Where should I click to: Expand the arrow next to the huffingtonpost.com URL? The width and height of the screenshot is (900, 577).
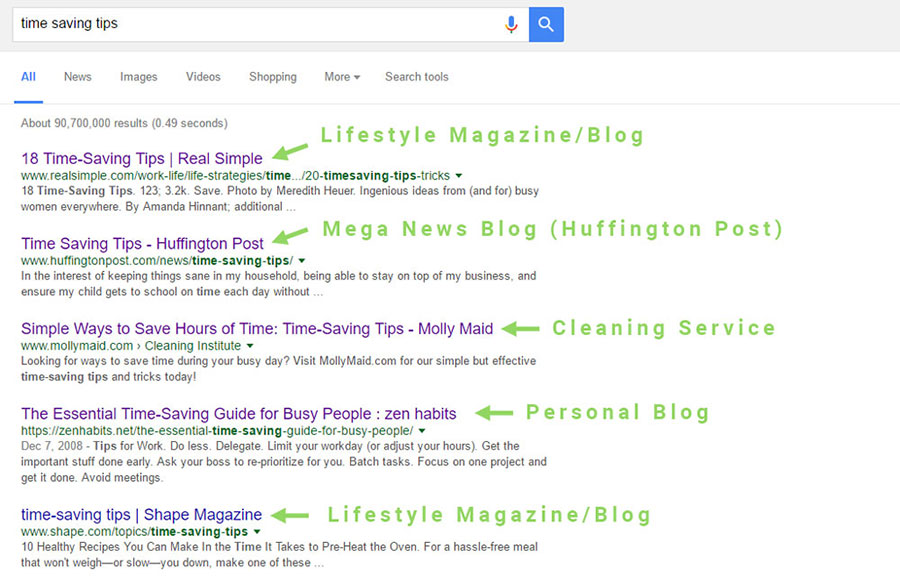pyautogui.click(x=302, y=261)
